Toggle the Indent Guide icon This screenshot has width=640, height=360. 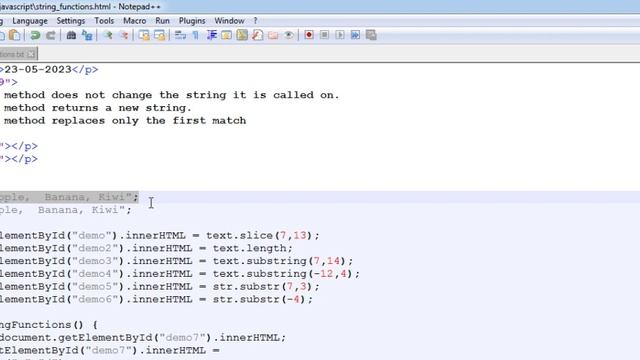pos(211,36)
